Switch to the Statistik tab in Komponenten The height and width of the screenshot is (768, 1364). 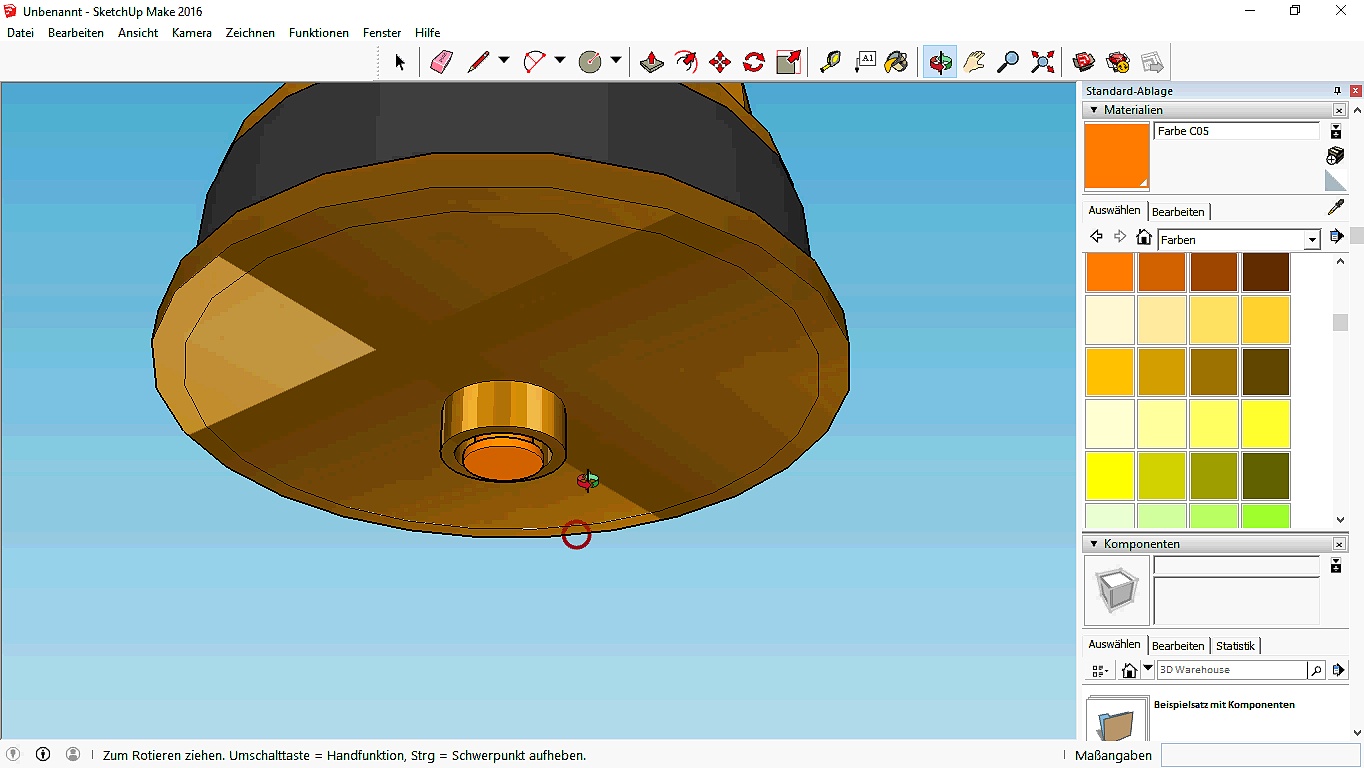coord(1235,646)
